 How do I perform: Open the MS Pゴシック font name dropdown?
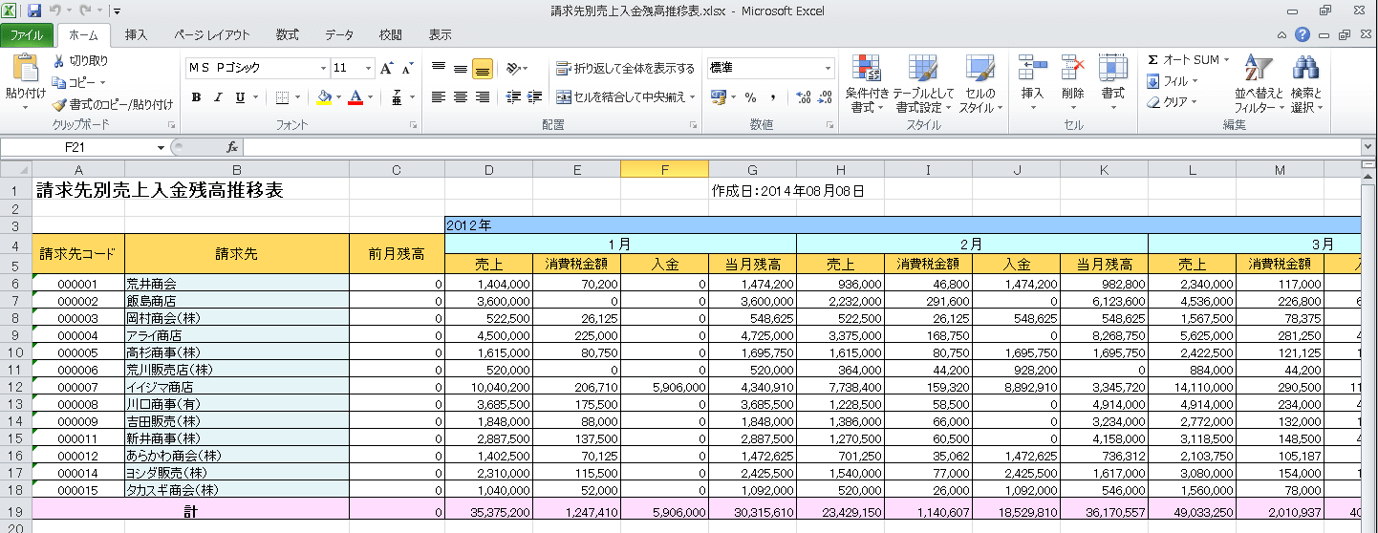(323, 68)
